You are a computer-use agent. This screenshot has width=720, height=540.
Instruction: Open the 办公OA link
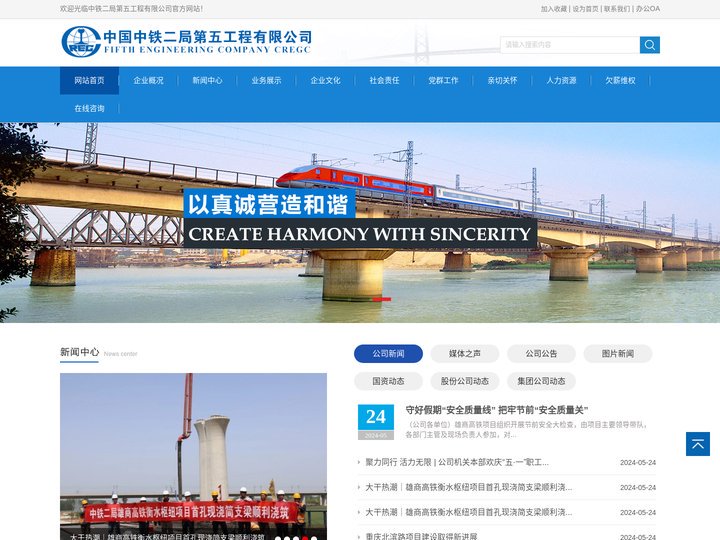(x=647, y=9)
